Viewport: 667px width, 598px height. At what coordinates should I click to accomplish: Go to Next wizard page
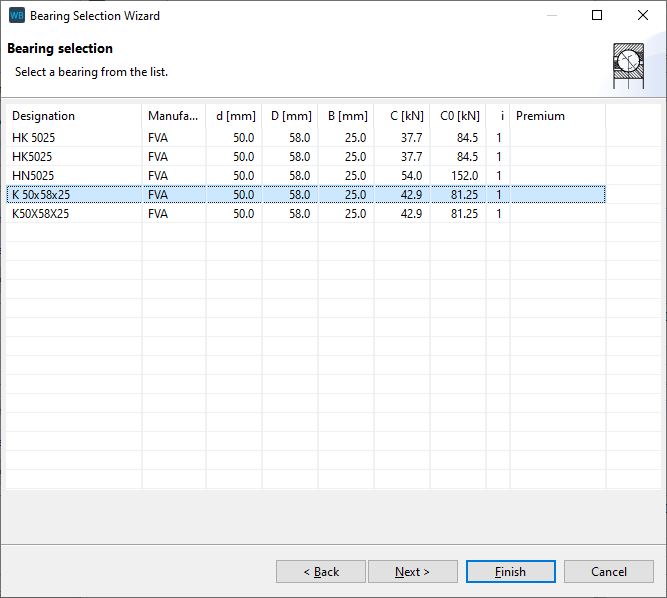coord(412,571)
